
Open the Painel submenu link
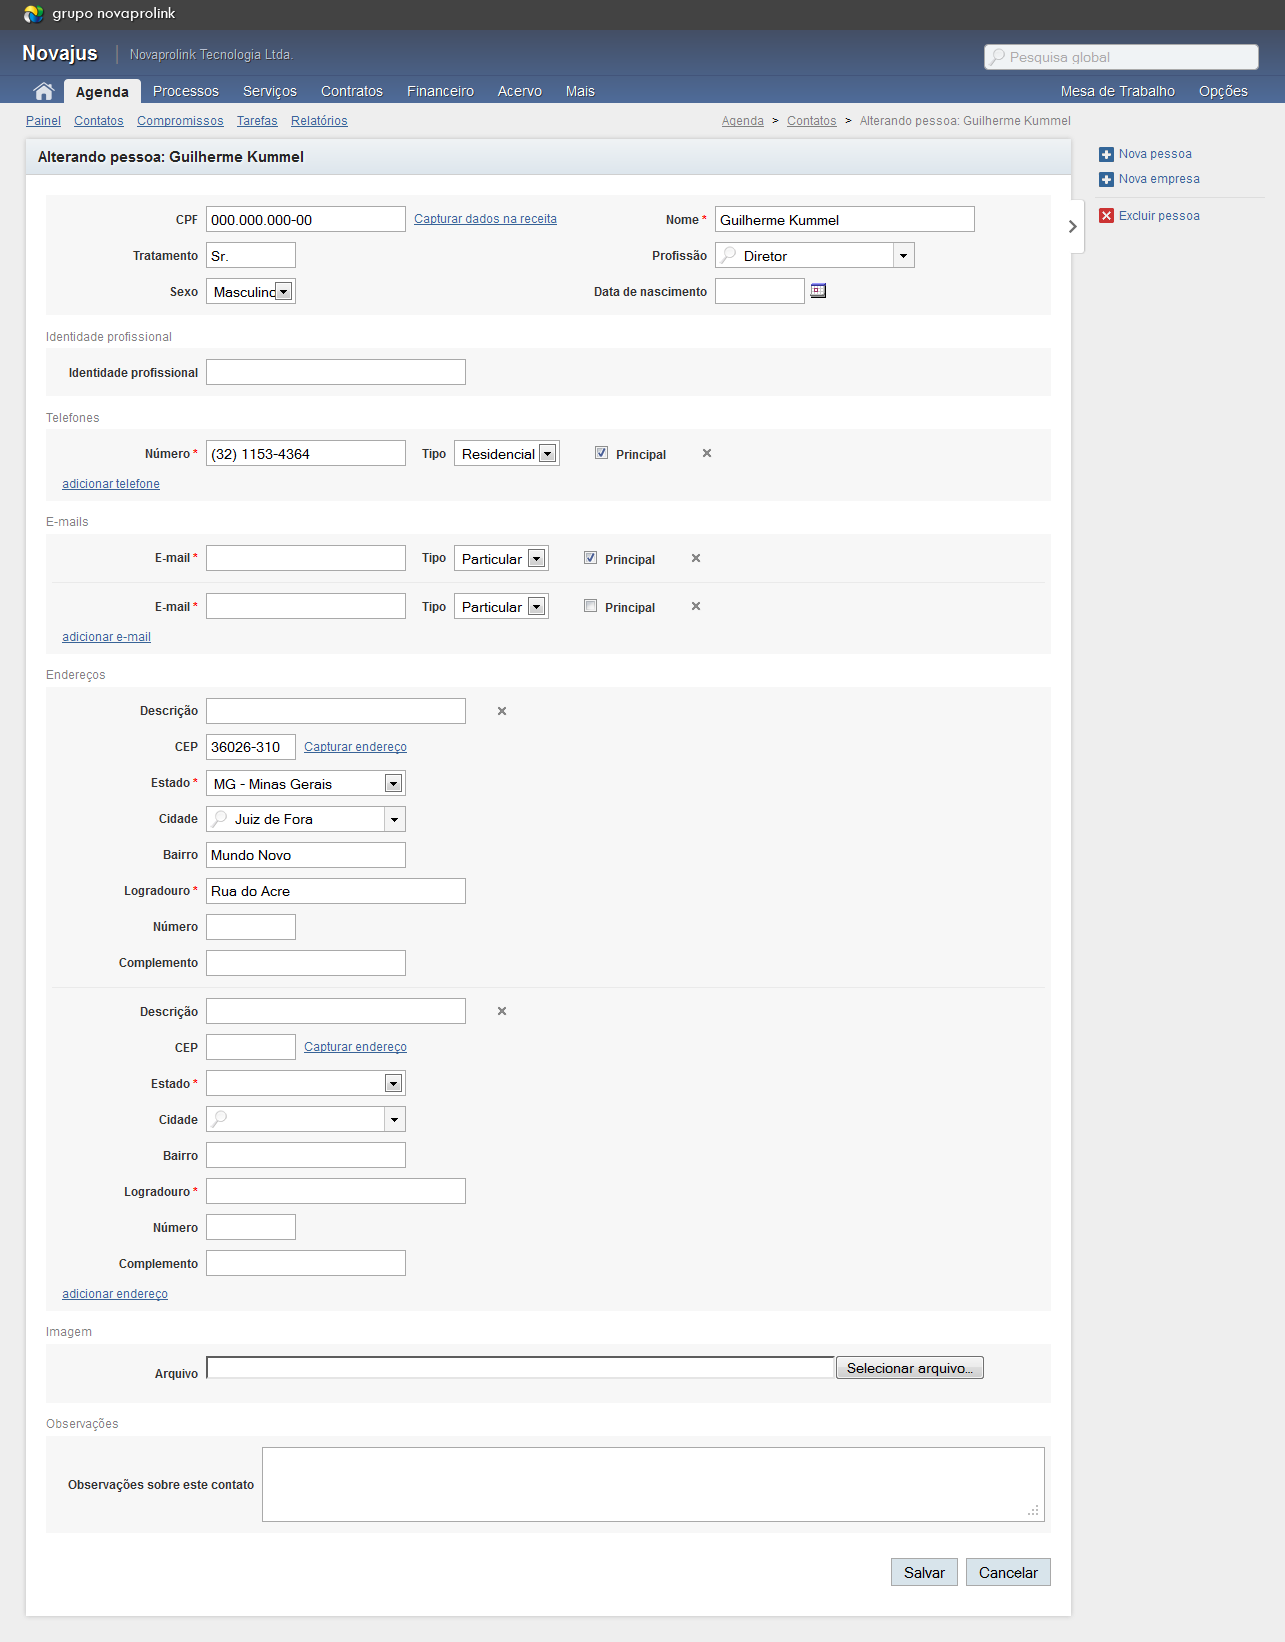click(43, 121)
